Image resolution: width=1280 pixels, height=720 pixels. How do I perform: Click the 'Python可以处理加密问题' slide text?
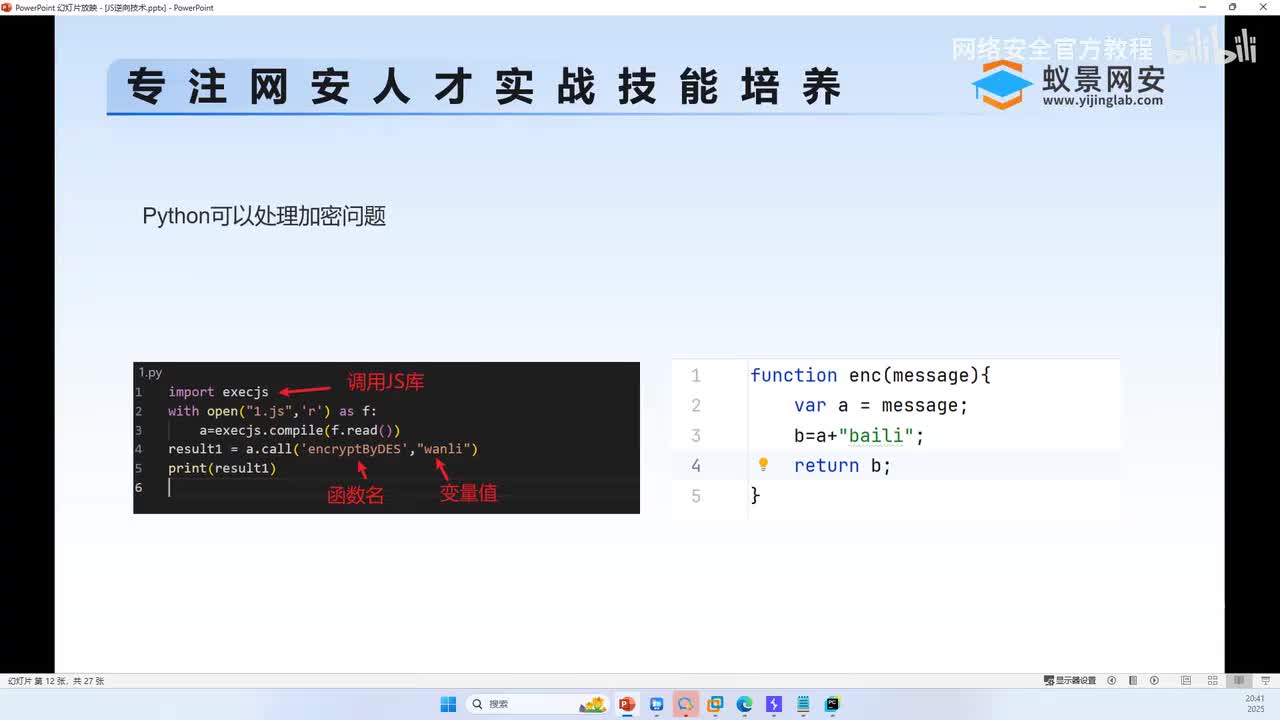[x=264, y=216]
